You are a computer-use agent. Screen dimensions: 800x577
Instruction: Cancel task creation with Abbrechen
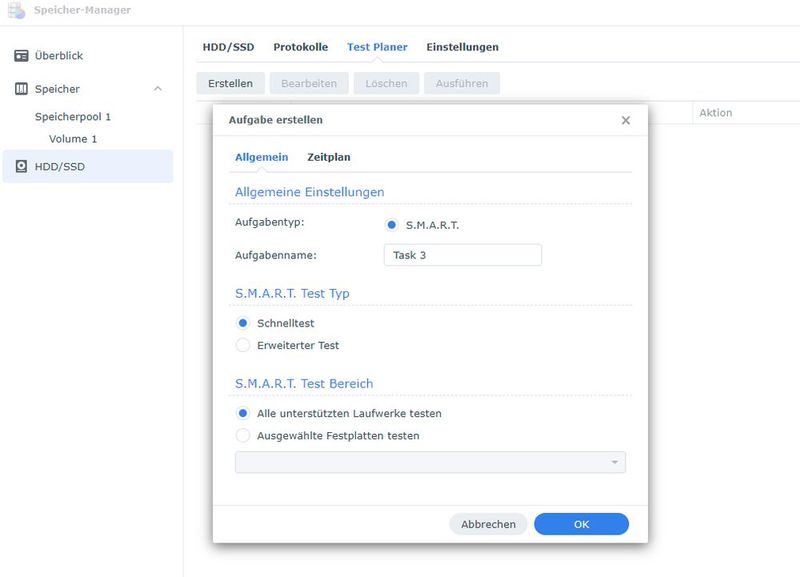pyautogui.click(x=489, y=523)
